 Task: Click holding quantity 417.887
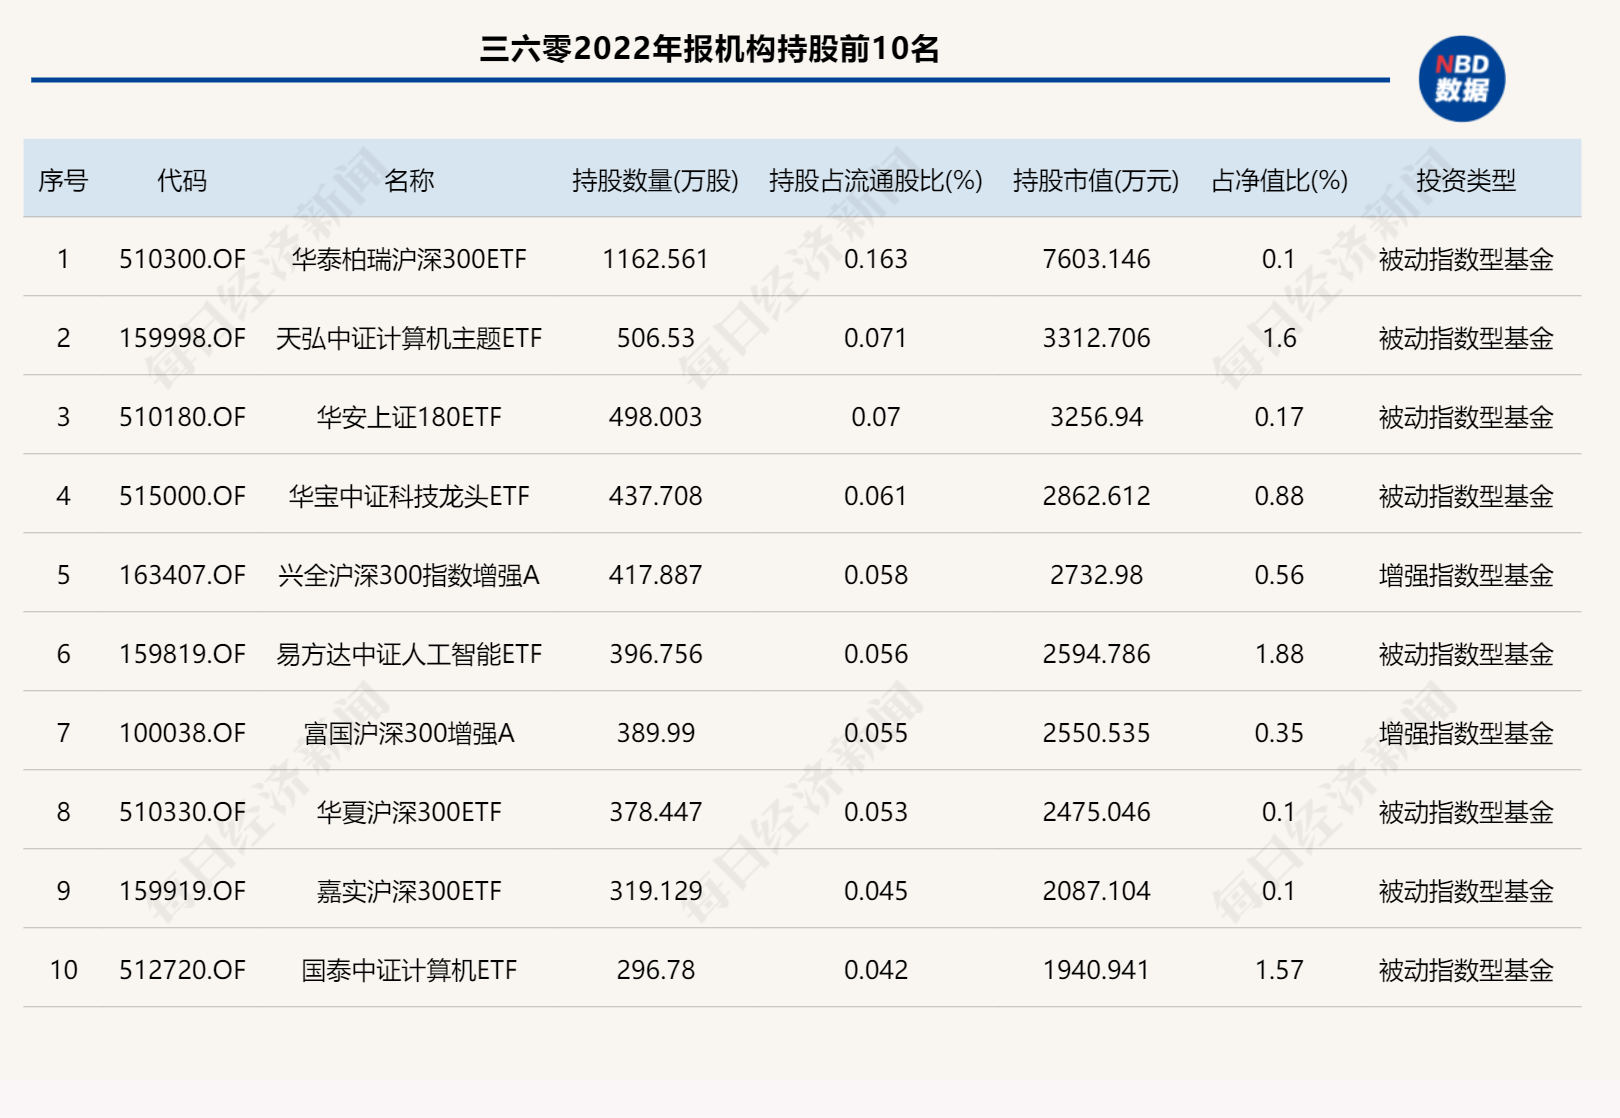[x=656, y=576]
